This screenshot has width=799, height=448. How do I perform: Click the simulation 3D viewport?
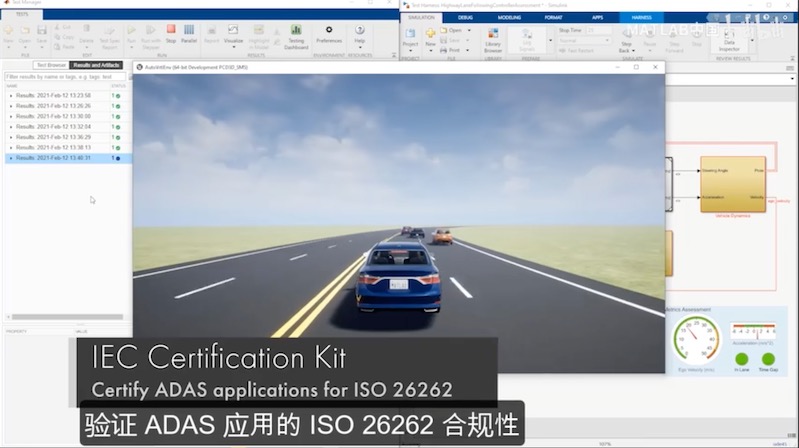coord(398,222)
